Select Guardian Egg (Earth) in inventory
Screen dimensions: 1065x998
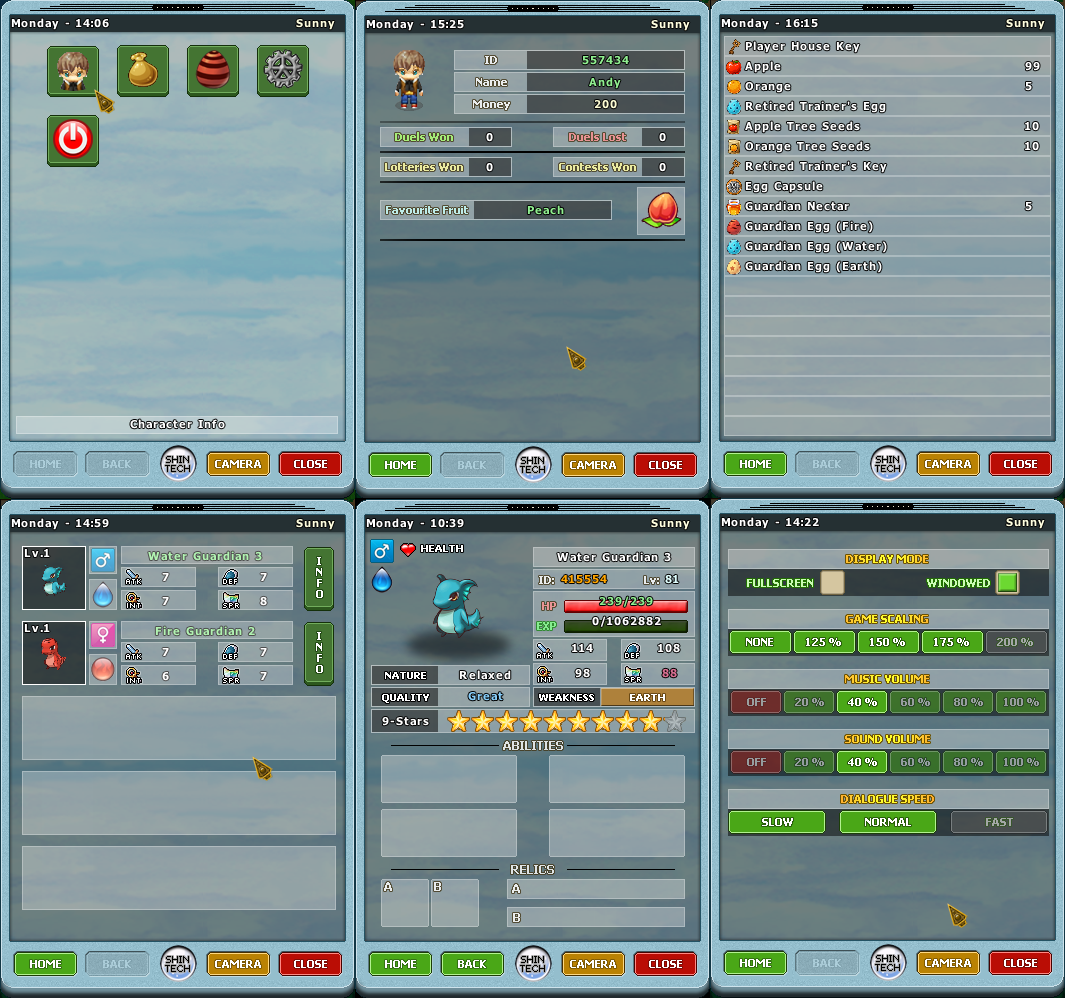pos(887,266)
